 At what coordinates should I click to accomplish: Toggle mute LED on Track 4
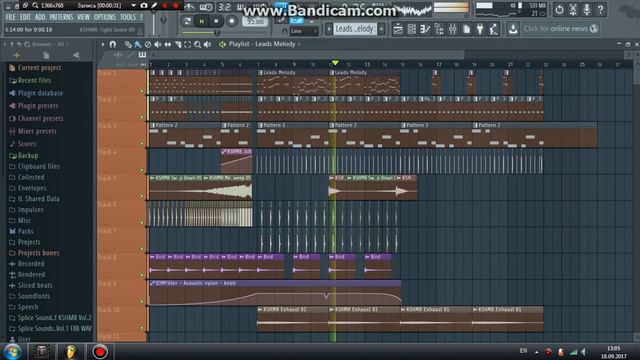tap(142, 170)
